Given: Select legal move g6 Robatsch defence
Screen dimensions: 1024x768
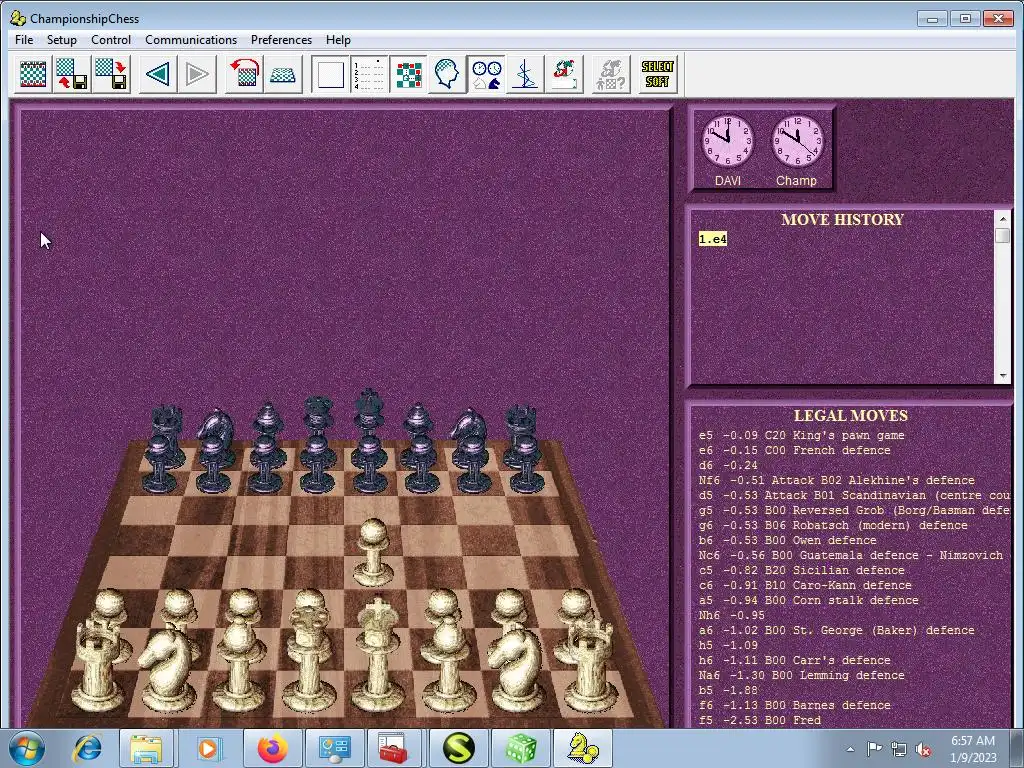Looking at the screenshot, I should tap(833, 526).
